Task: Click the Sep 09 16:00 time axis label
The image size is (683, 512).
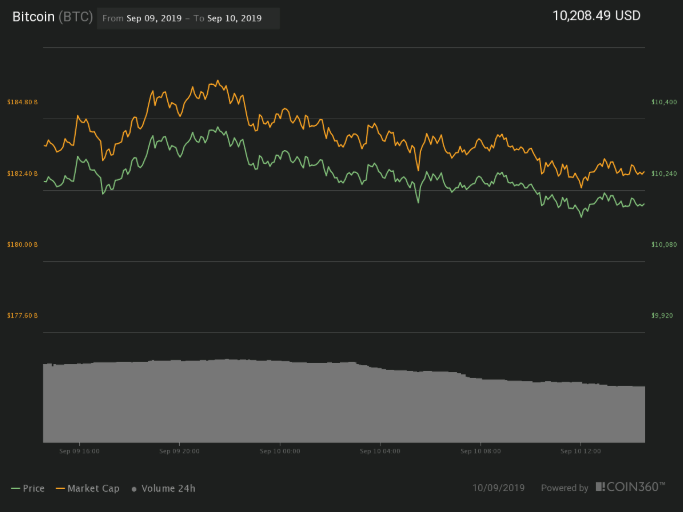Action: tap(79, 451)
